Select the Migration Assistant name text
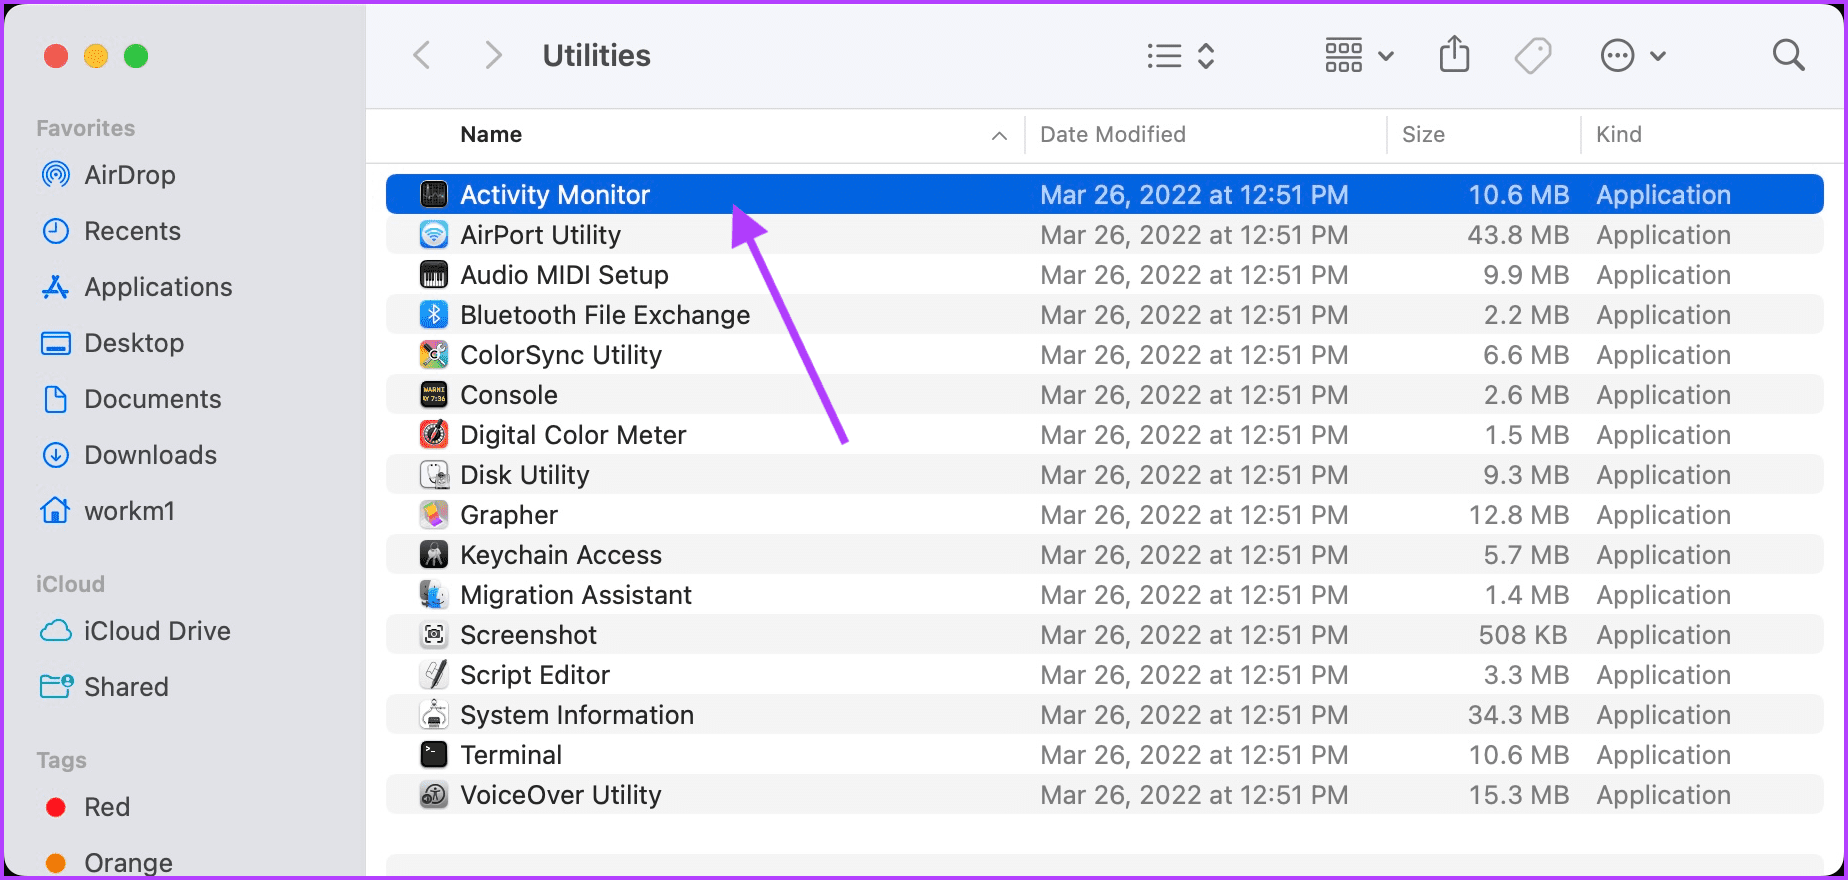1848x880 pixels. point(576,595)
